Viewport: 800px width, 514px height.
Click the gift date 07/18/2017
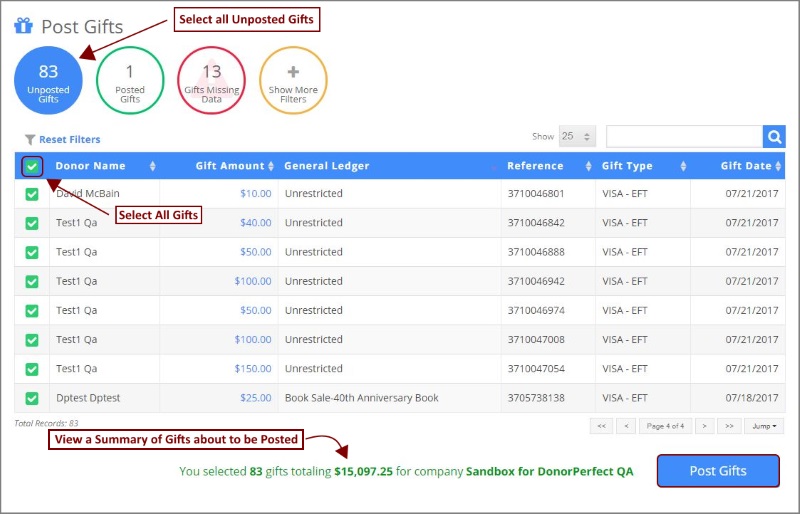(x=752, y=398)
